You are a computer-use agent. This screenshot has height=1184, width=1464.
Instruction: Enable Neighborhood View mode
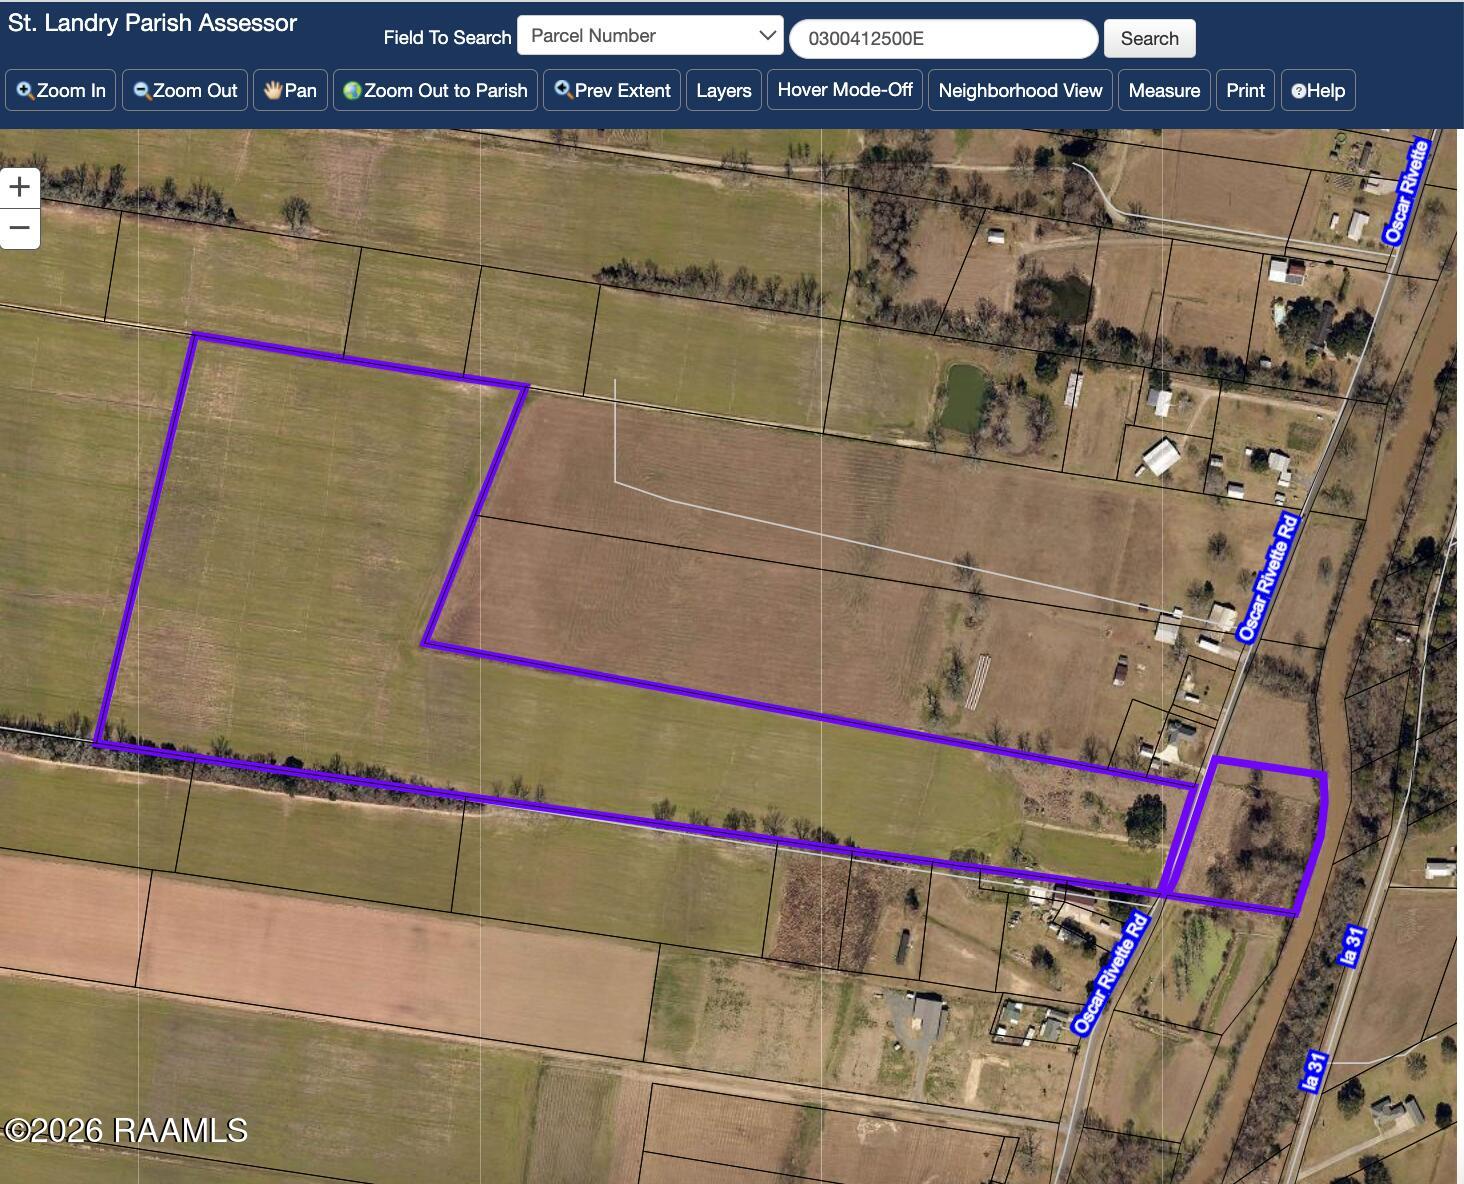pos(1020,90)
